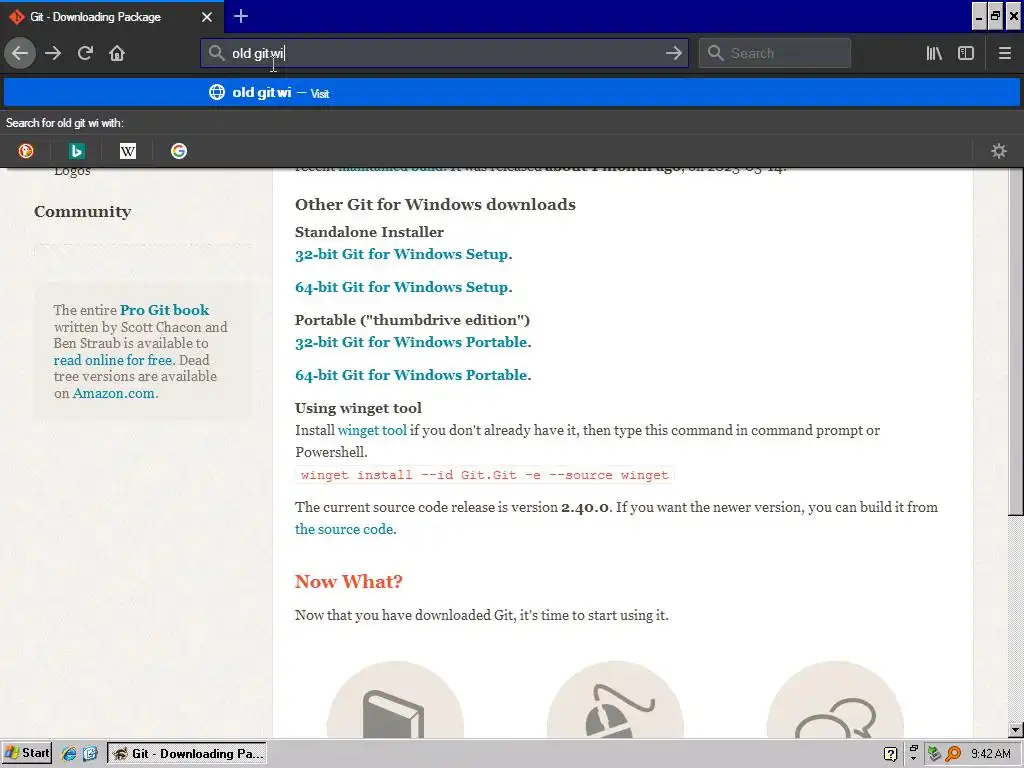Open the hamburger application menu
This screenshot has height=768, width=1024.
1004,53
